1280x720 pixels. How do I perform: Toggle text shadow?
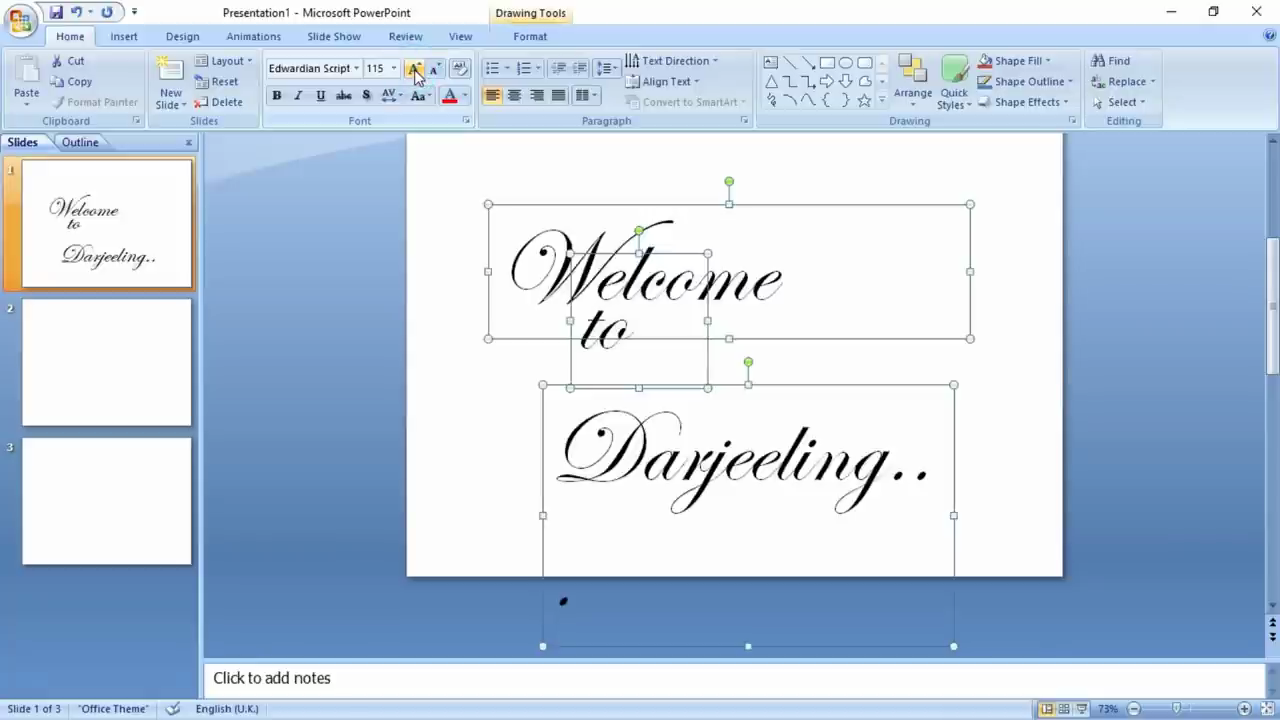(x=366, y=96)
